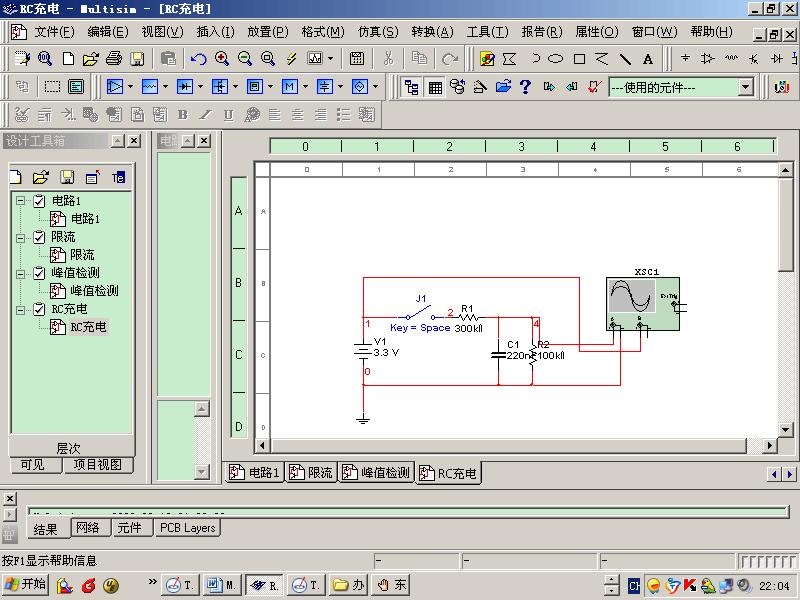Image resolution: width=800 pixels, height=600 pixels.
Task: Click the Transistor component group icon
Action: pos(219,87)
